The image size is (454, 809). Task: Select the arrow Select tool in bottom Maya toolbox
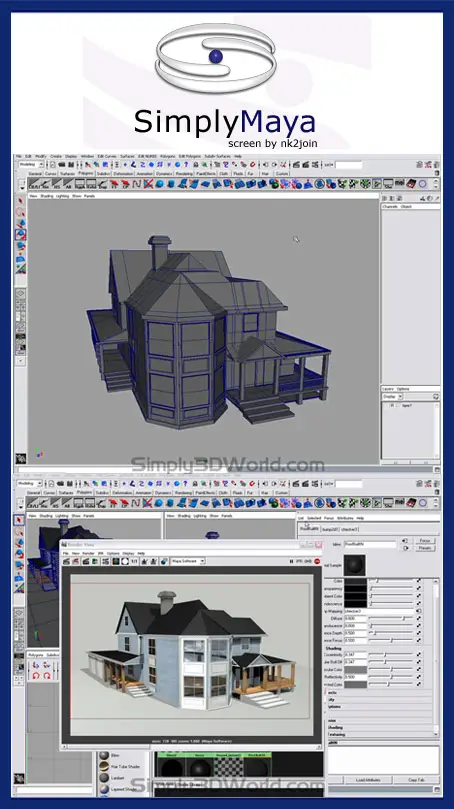(x=20, y=521)
